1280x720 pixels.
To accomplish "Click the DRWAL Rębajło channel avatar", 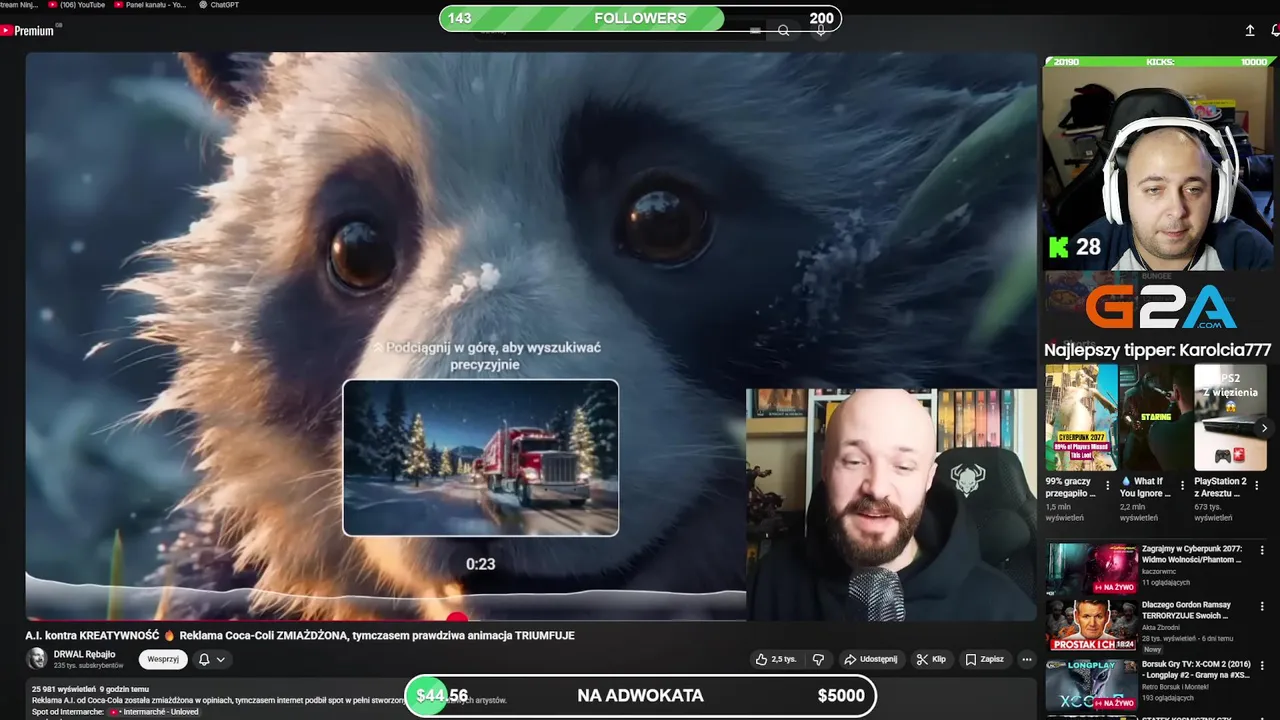I will [36, 658].
